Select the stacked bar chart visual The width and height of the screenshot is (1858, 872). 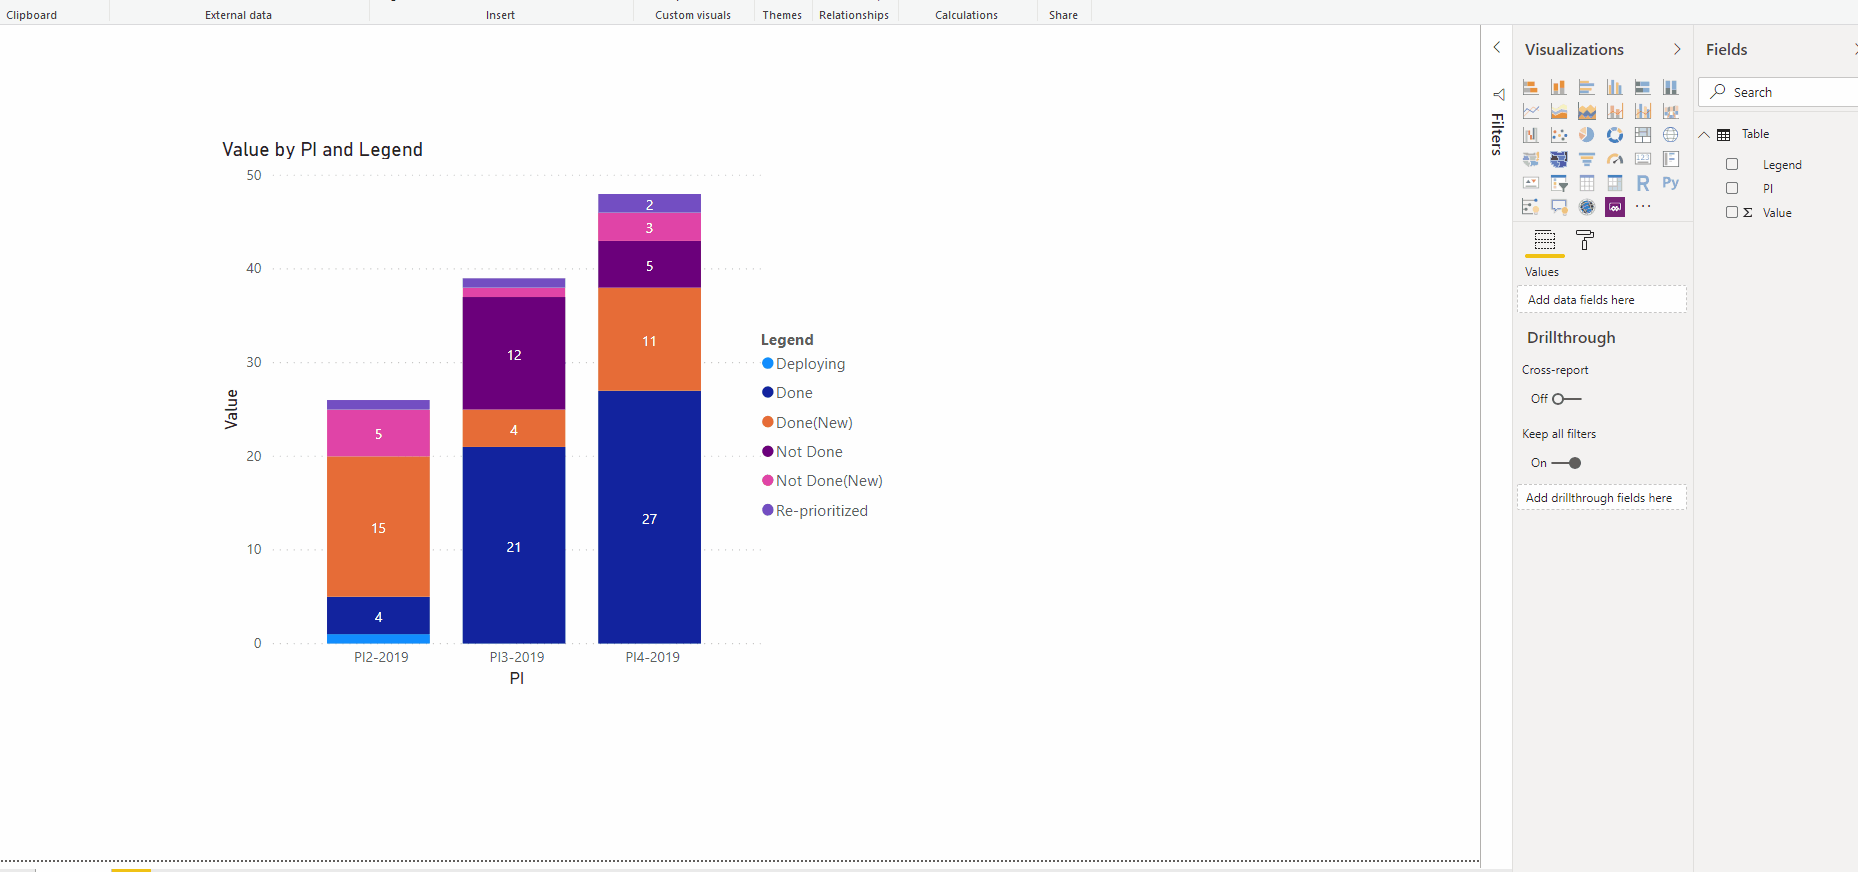coord(1530,87)
